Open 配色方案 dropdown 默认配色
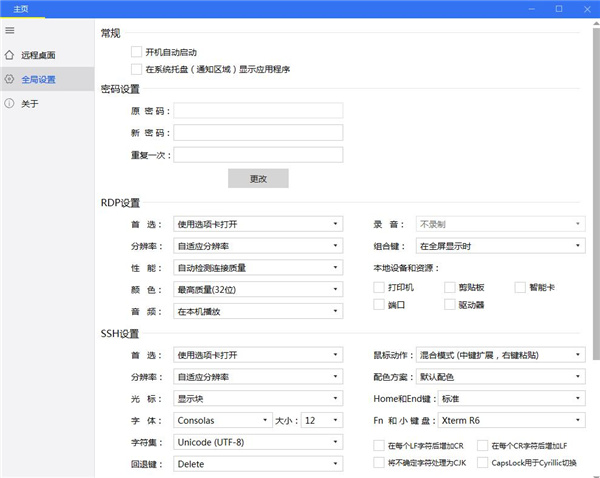Screen dimensions: 600x478 tap(501, 377)
